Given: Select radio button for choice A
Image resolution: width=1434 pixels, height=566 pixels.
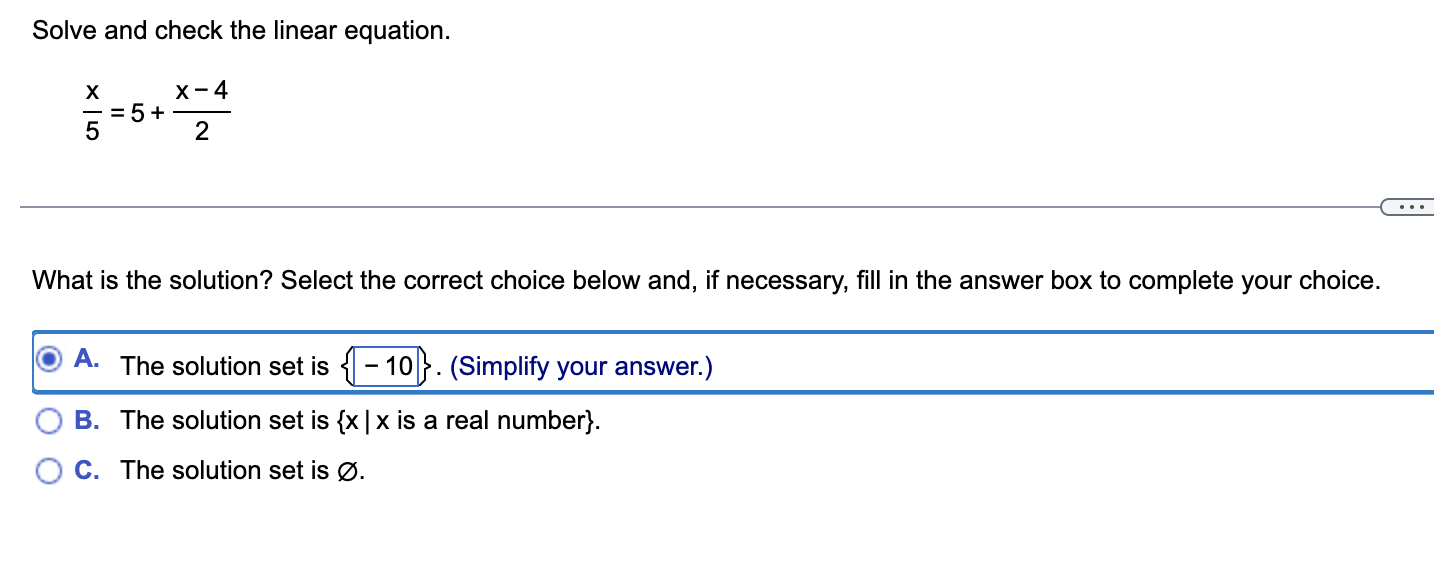Looking at the screenshot, I should pos(49,359).
